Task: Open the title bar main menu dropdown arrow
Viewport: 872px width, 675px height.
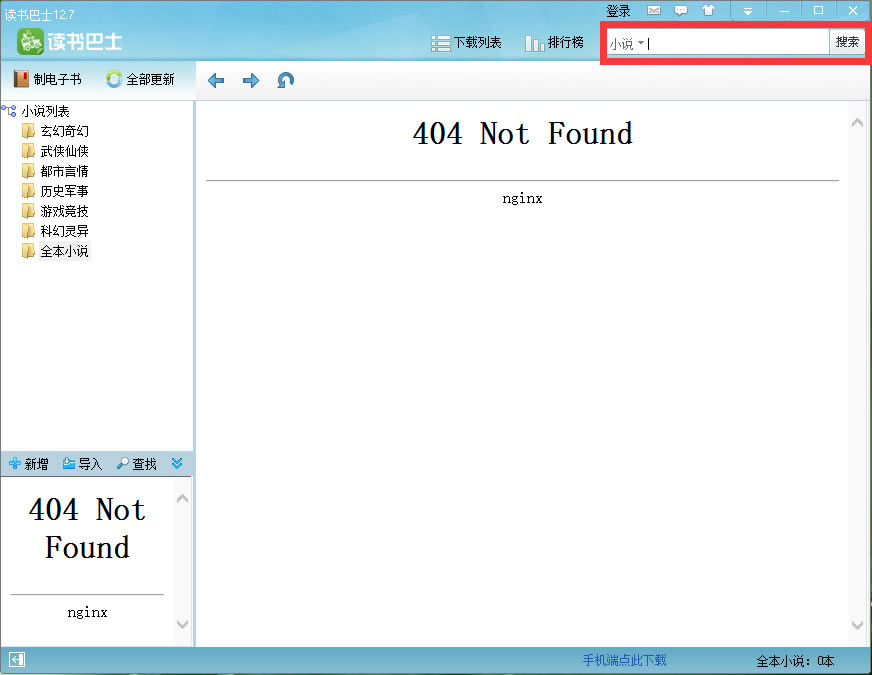Action: 747,11
